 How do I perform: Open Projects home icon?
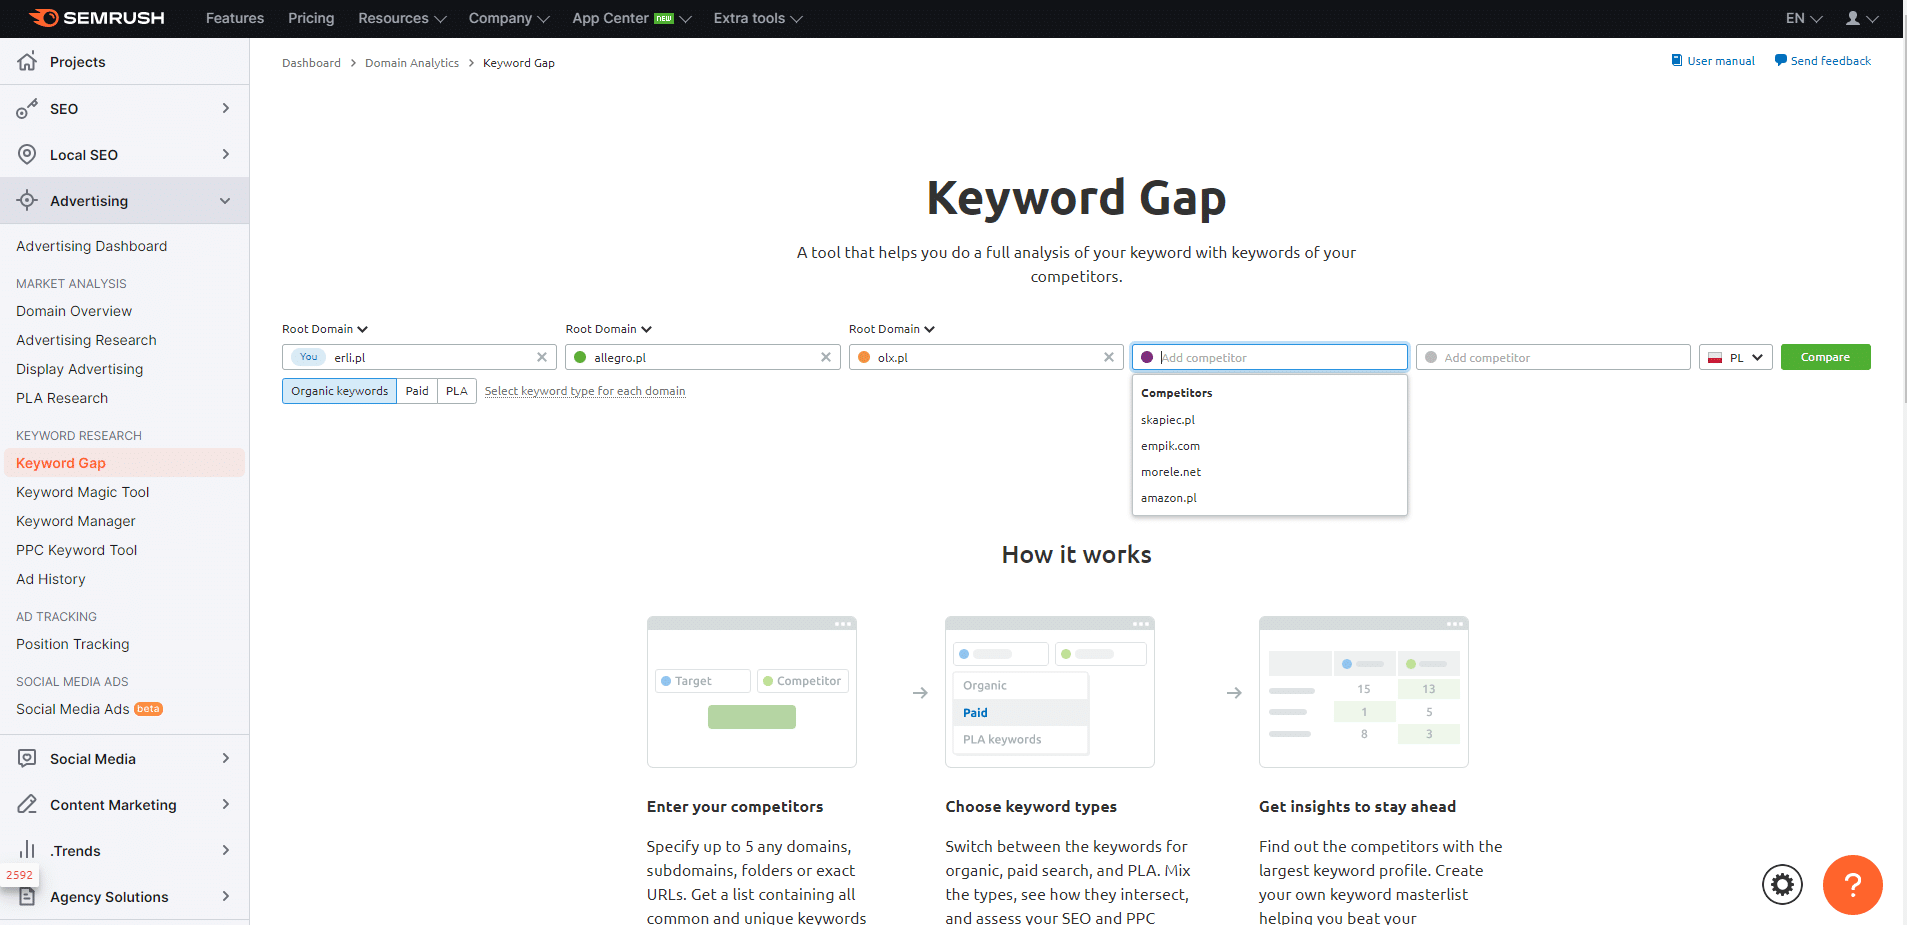click(x=27, y=61)
